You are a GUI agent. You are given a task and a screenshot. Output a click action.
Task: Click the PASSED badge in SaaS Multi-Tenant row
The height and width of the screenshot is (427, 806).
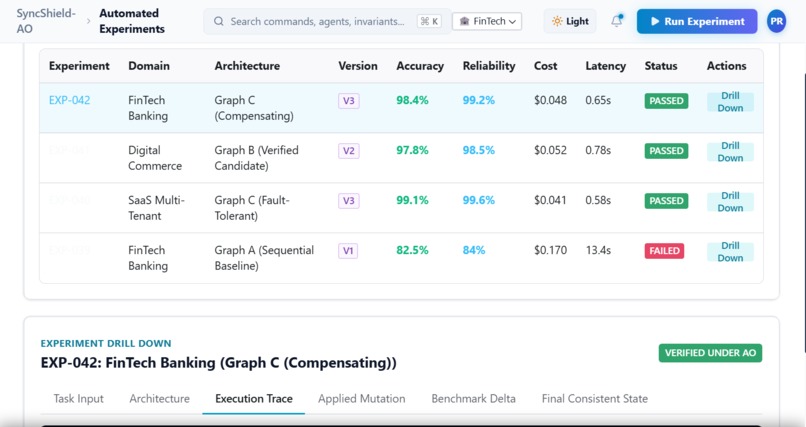tap(666, 200)
